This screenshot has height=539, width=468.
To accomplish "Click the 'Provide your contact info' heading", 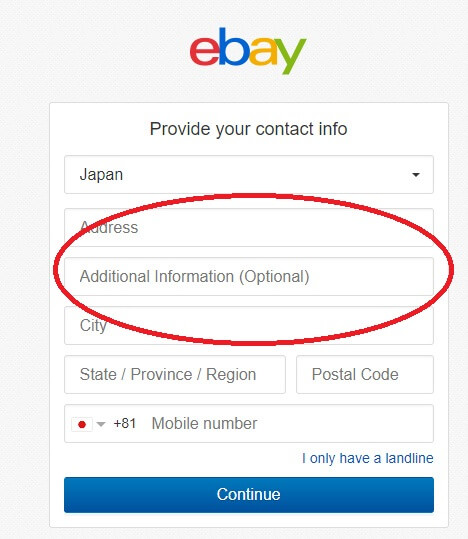I will pyautogui.click(x=248, y=129).
